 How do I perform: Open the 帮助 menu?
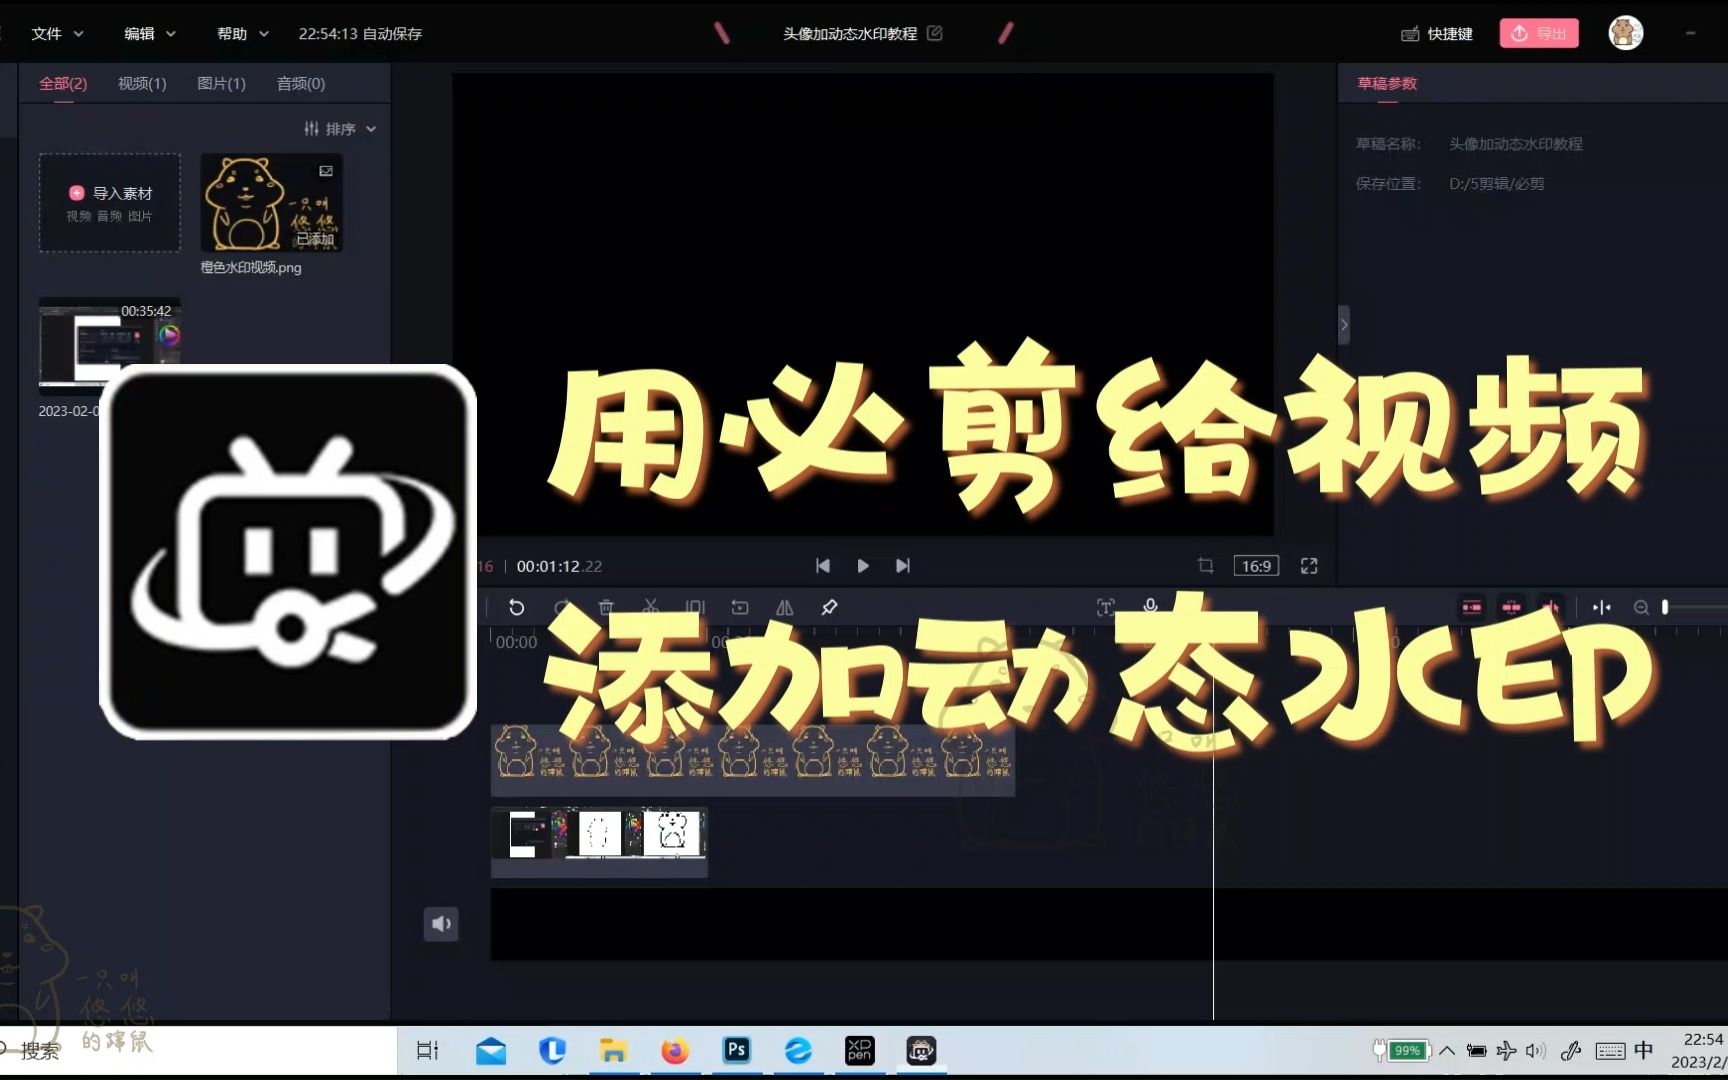pos(243,33)
